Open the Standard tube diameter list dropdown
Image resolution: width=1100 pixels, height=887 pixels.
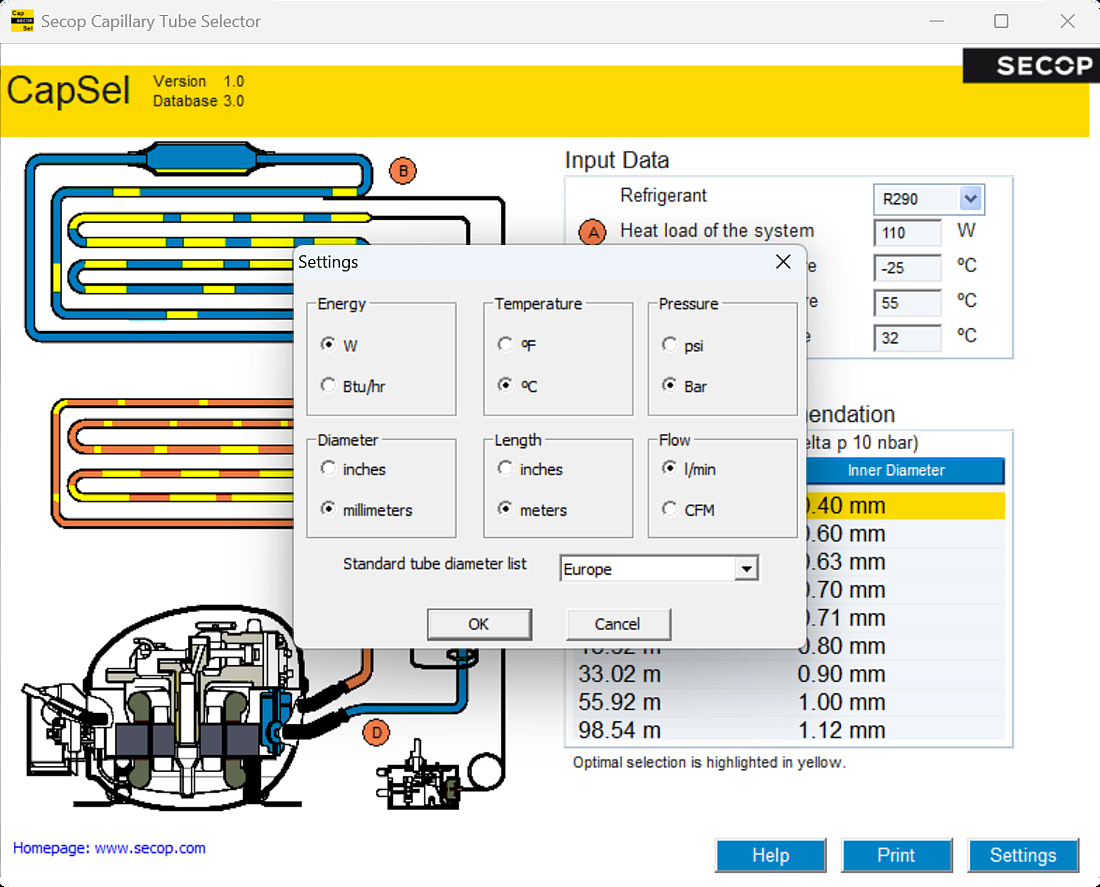coord(746,568)
